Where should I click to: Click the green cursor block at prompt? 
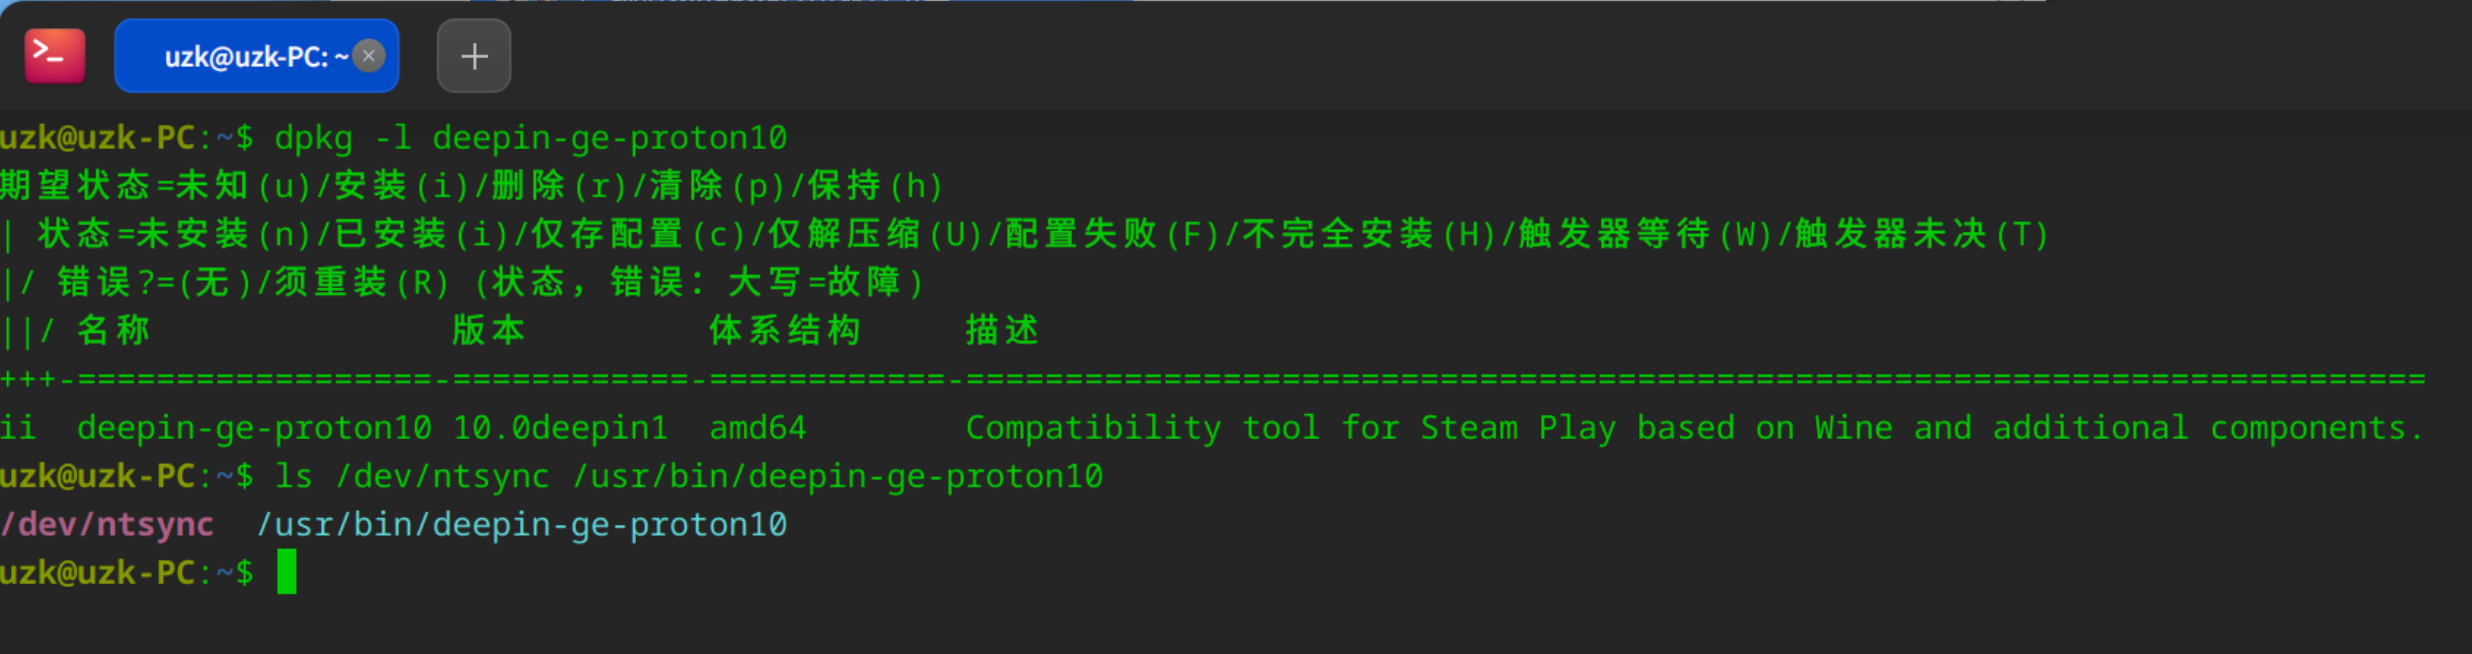287,572
